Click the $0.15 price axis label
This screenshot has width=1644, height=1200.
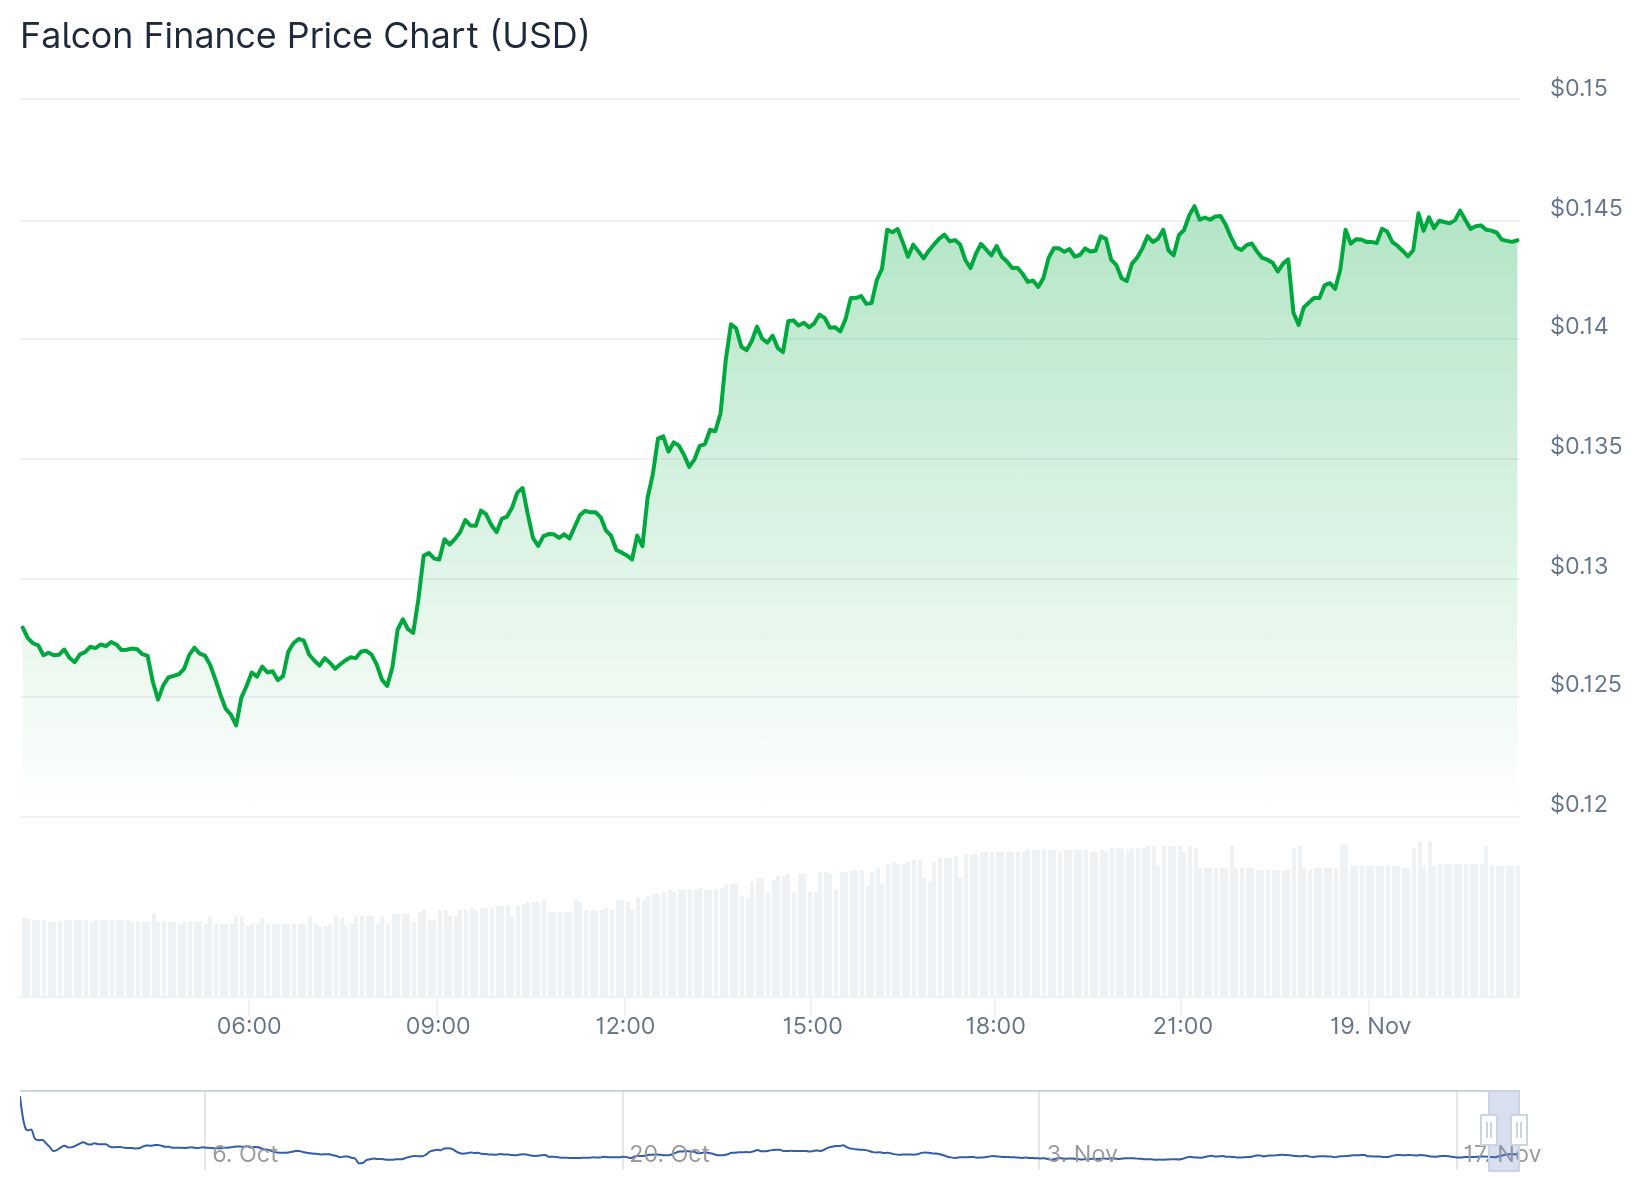pyautogui.click(x=1579, y=88)
